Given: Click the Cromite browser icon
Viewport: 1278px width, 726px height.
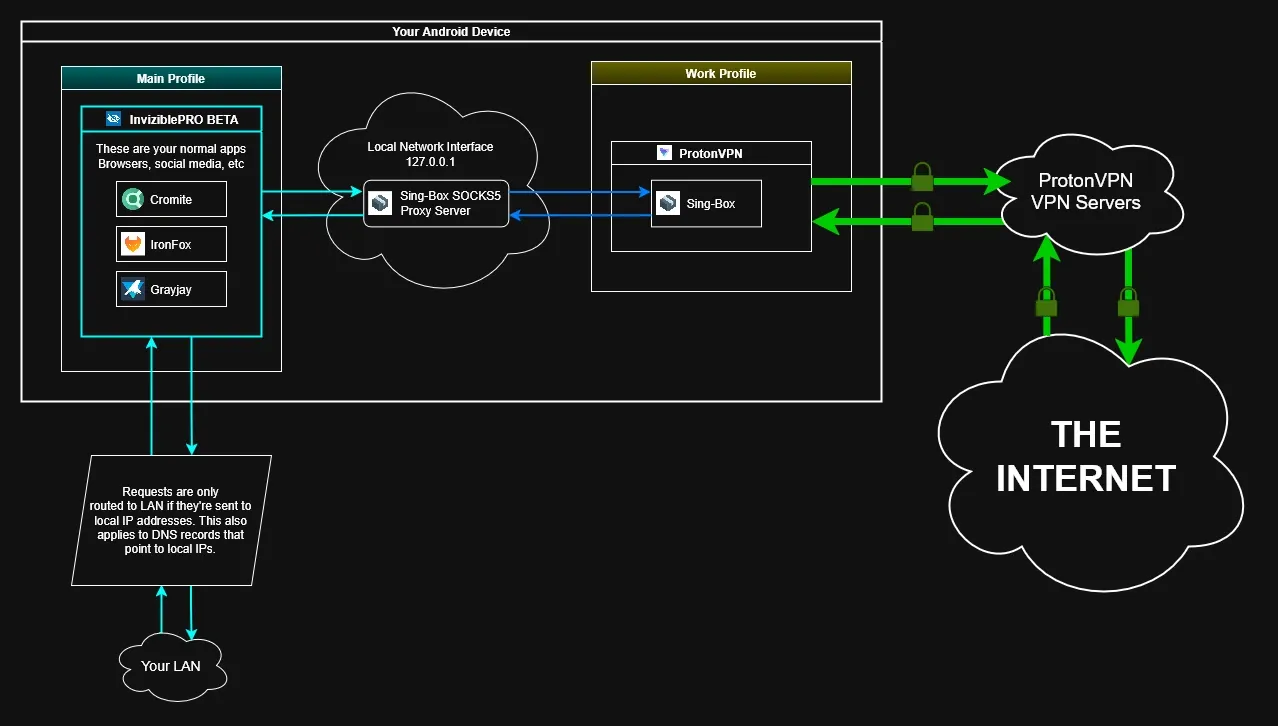Looking at the screenshot, I should point(133,200).
